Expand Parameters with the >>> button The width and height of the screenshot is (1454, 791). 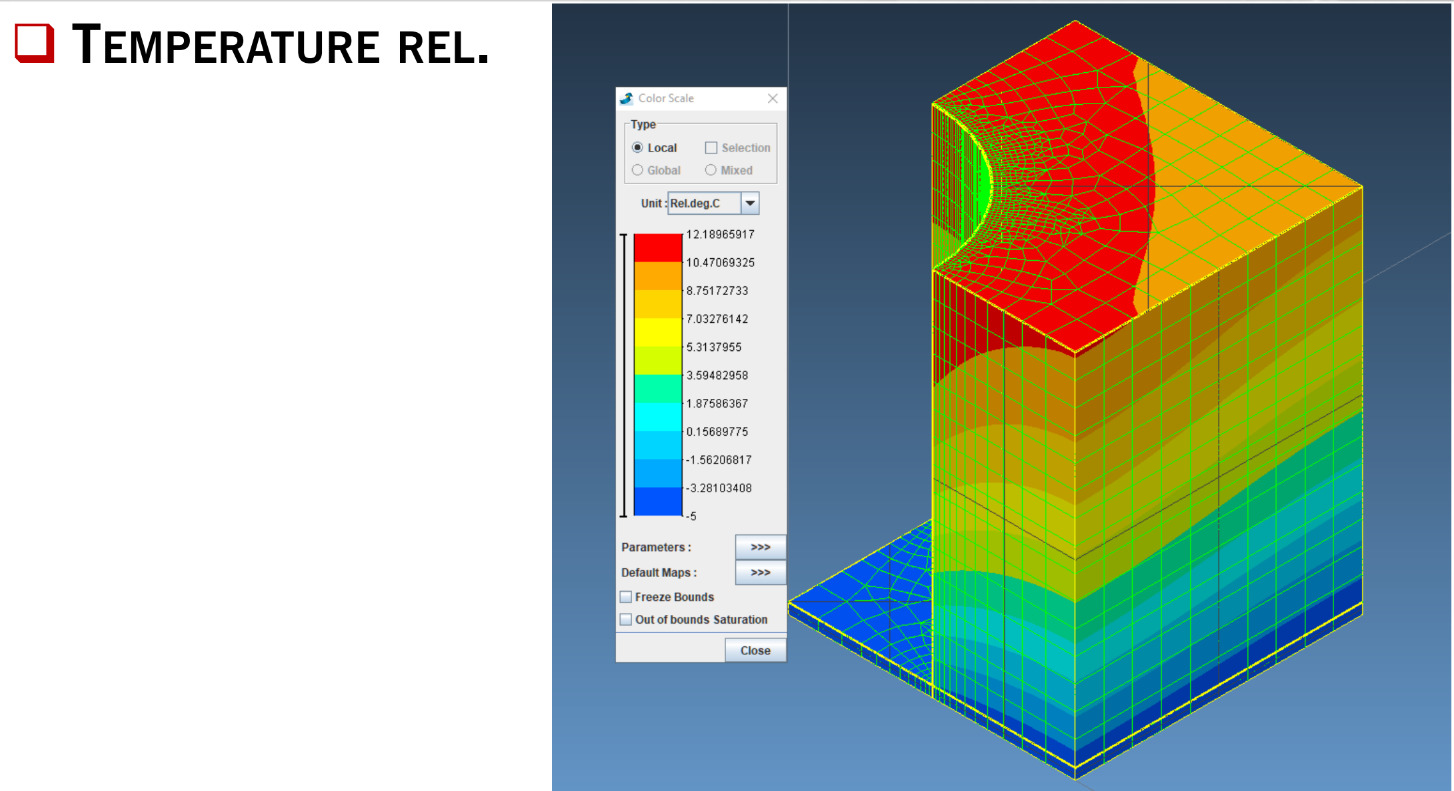click(760, 547)
